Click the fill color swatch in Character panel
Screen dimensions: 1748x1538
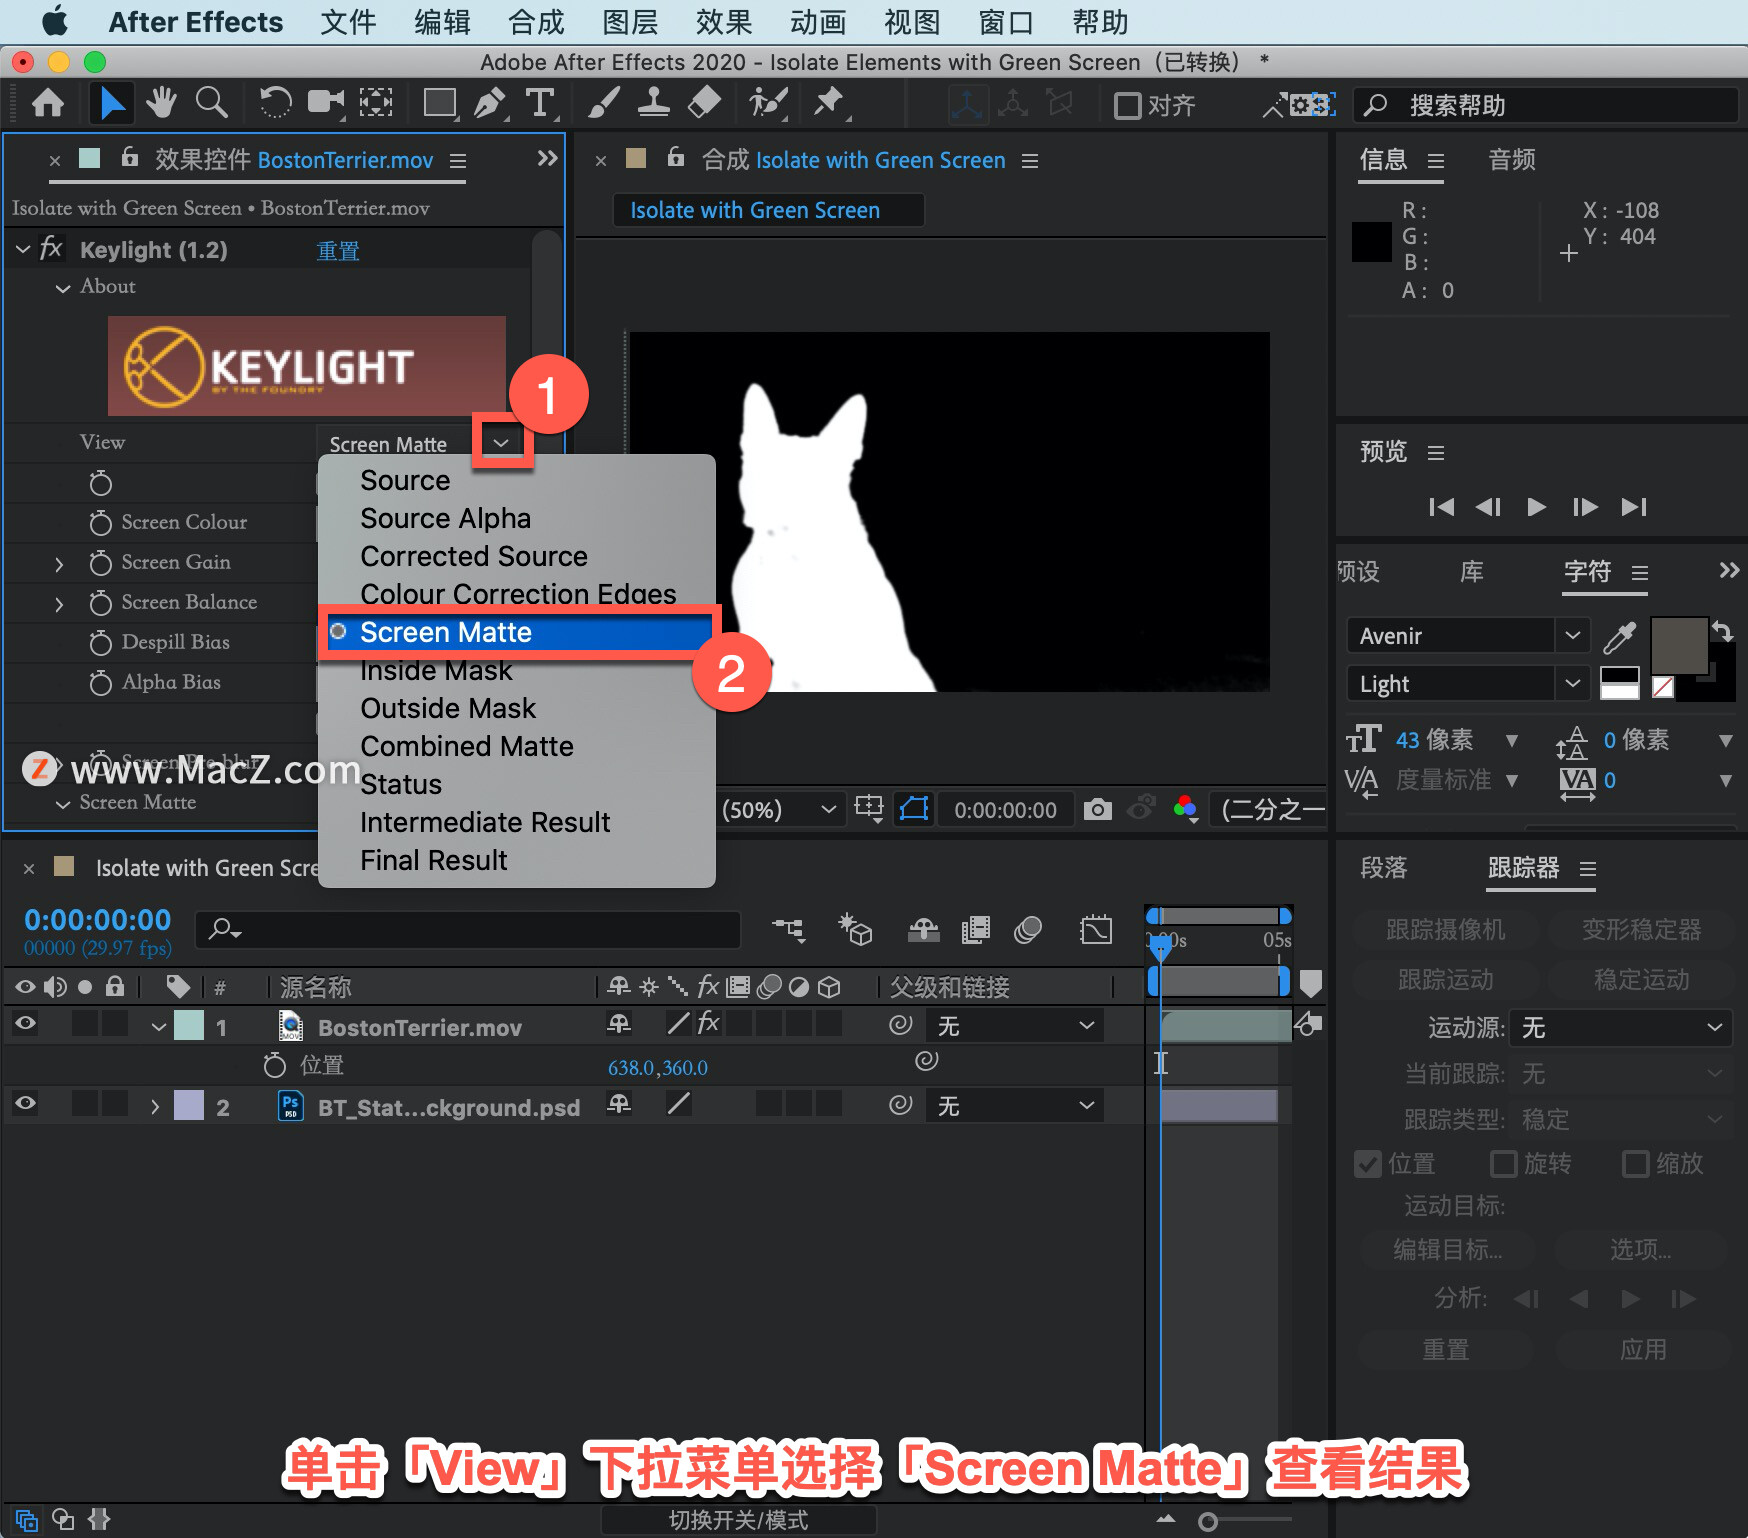[x=1678, y=646]
